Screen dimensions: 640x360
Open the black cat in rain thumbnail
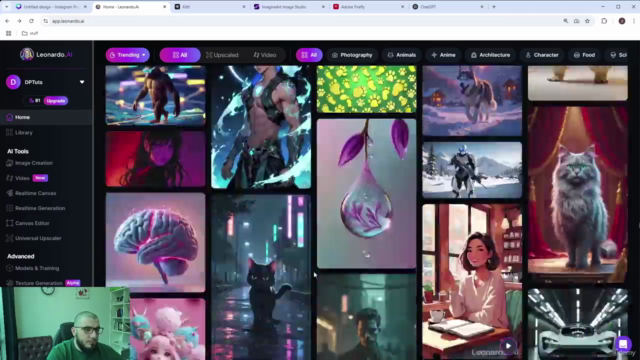[x=261, y=278]
